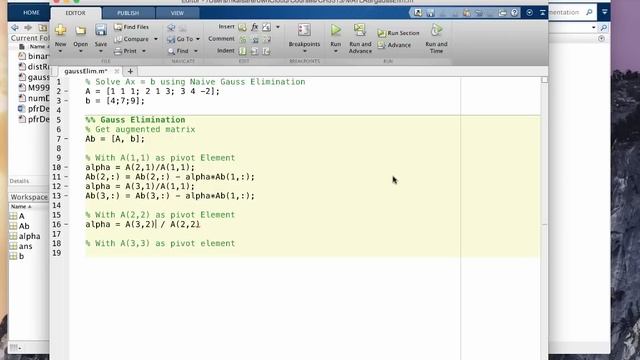Viewport: 640px width, 360px height.
Task: Click the decrease indent icon
Action: (x=267, y=51)
